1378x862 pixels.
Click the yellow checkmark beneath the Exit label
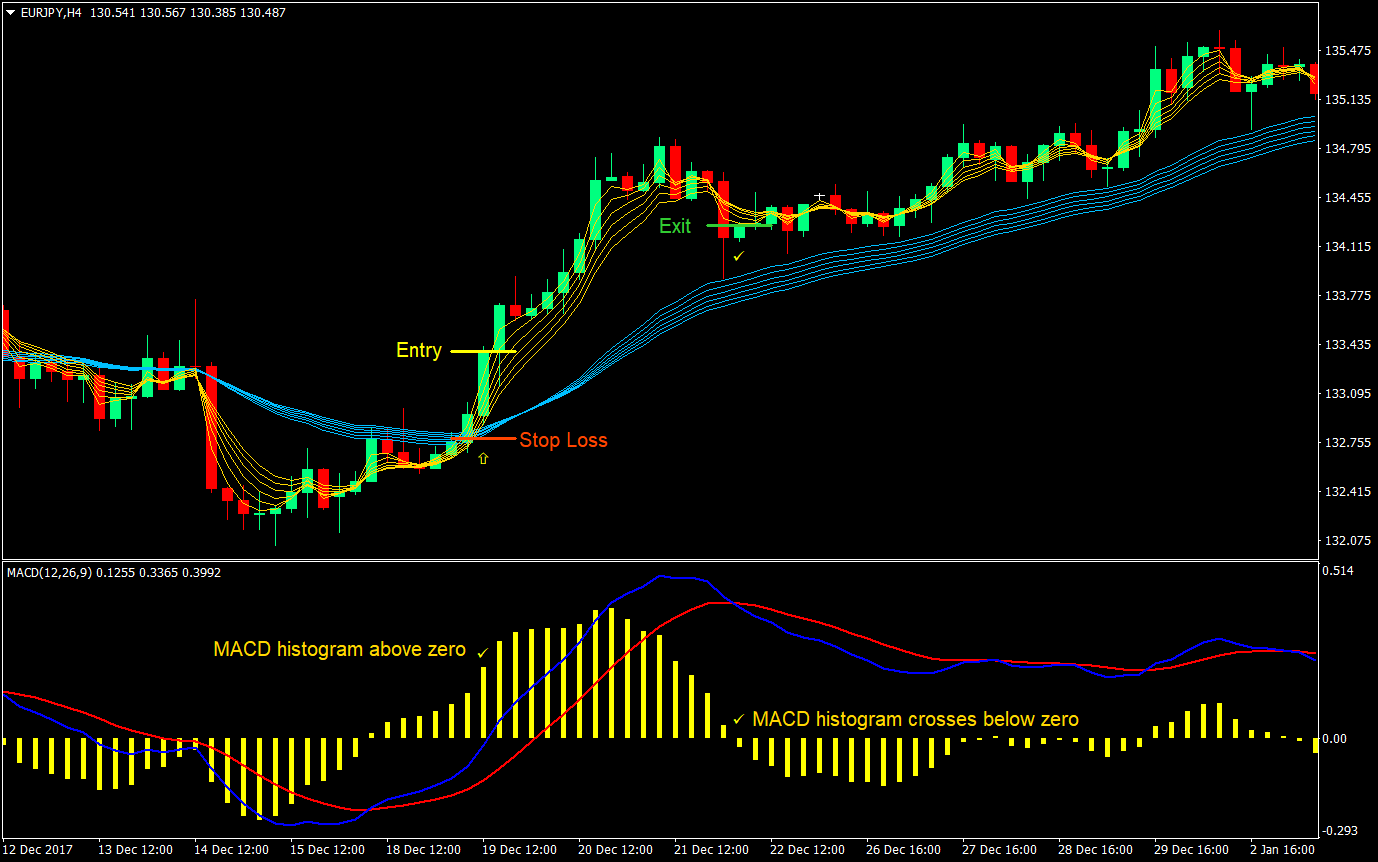[x=738, y=255]
